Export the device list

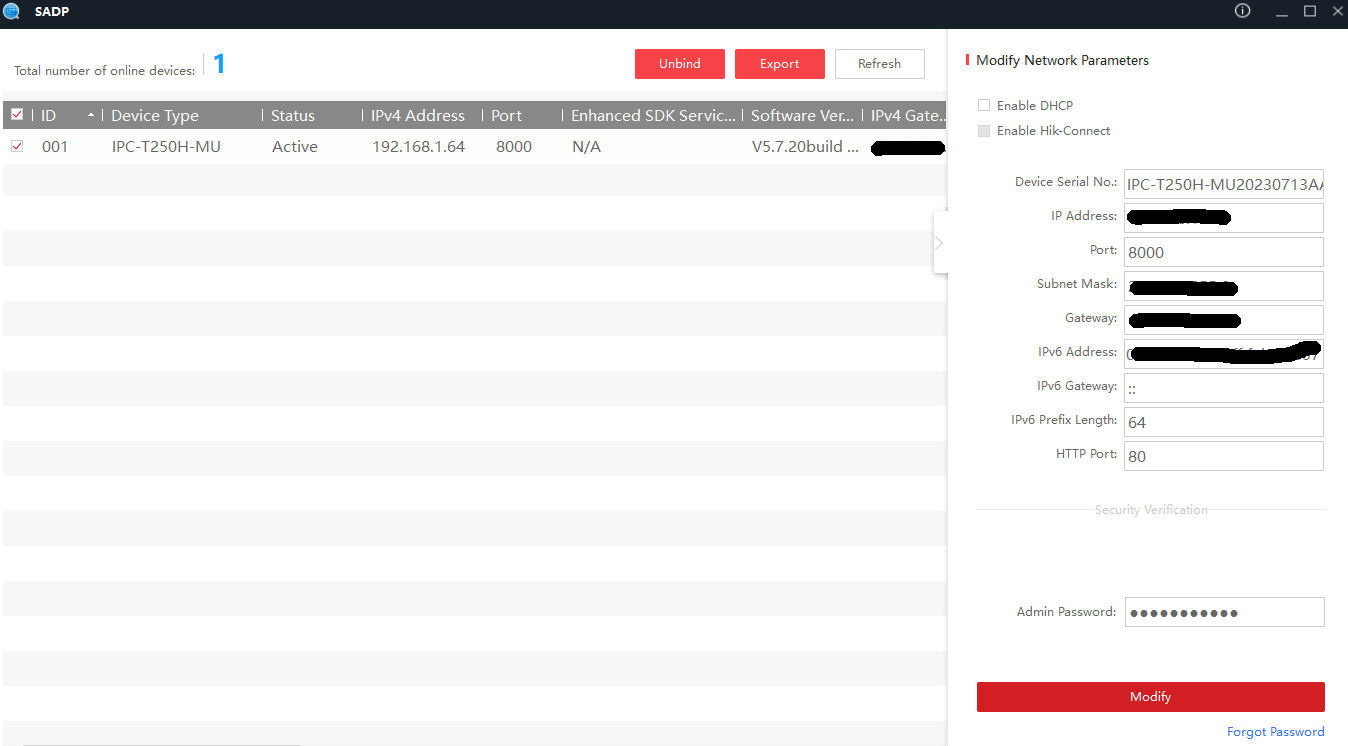(x=779, y=64)
